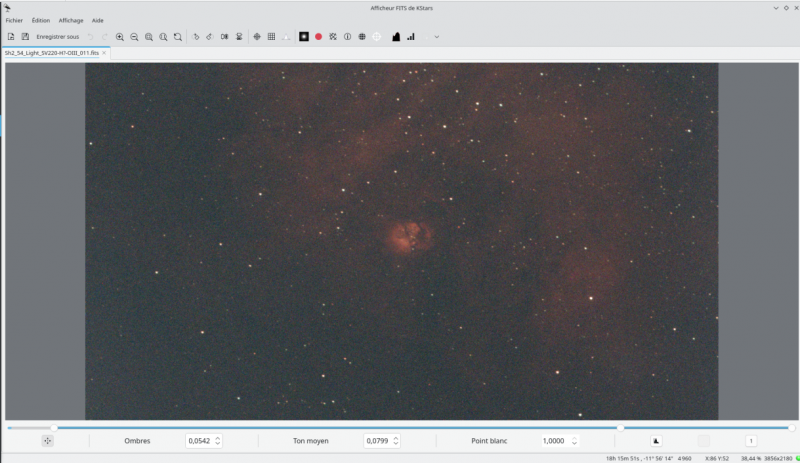Image resolution: width=800 pixels, height=463 pixels.
Task: Mark stars using the red circle icon
Action: point(318,37)
